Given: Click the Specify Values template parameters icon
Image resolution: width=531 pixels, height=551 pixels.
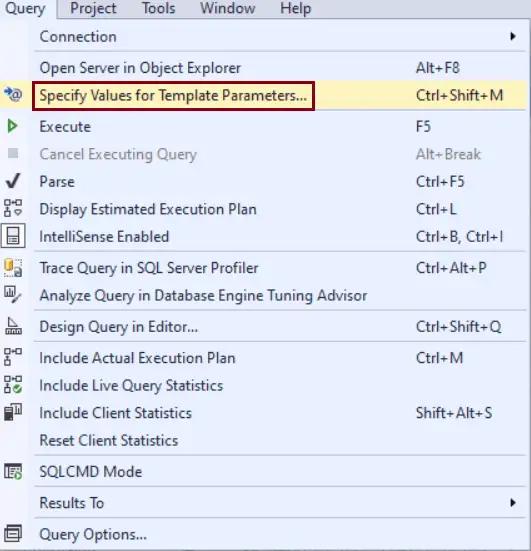Looking at the screenshot, I should (x=13, y=95).
